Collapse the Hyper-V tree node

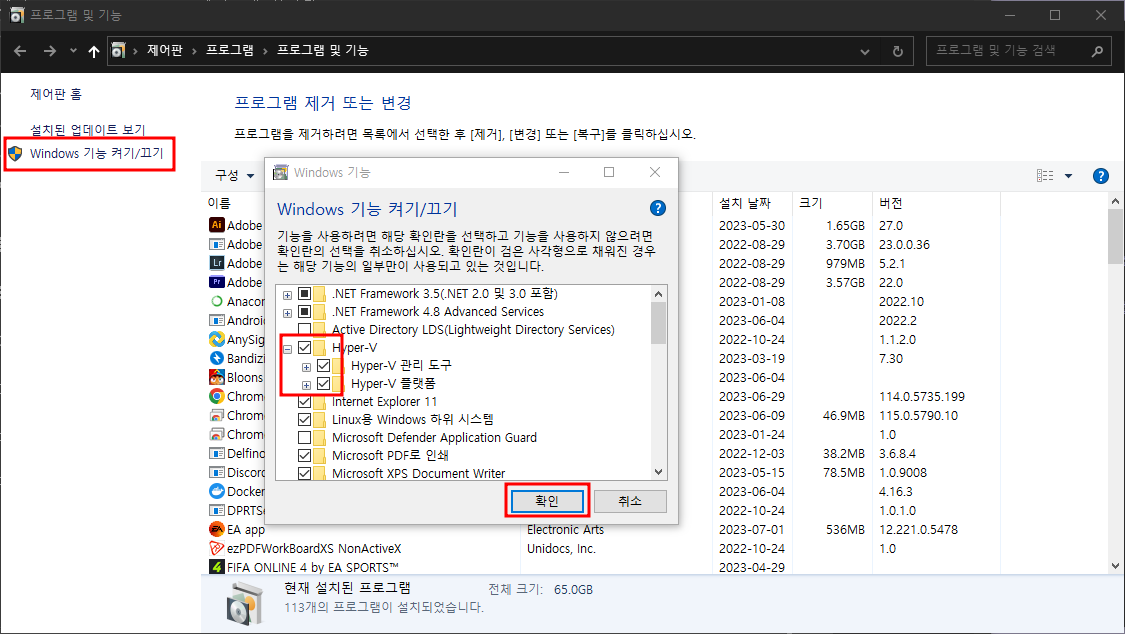click(287, 349)
